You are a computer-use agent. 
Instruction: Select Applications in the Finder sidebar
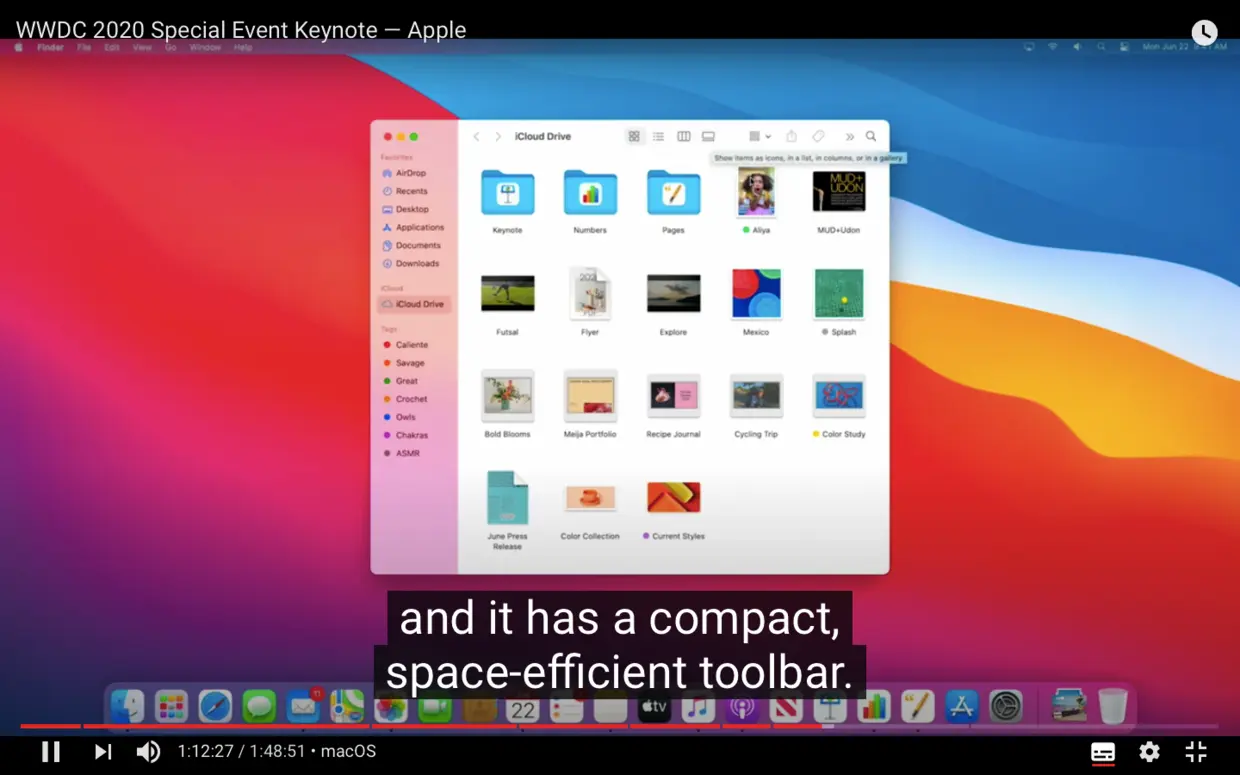pyautogui.click(x=413, y=227)
